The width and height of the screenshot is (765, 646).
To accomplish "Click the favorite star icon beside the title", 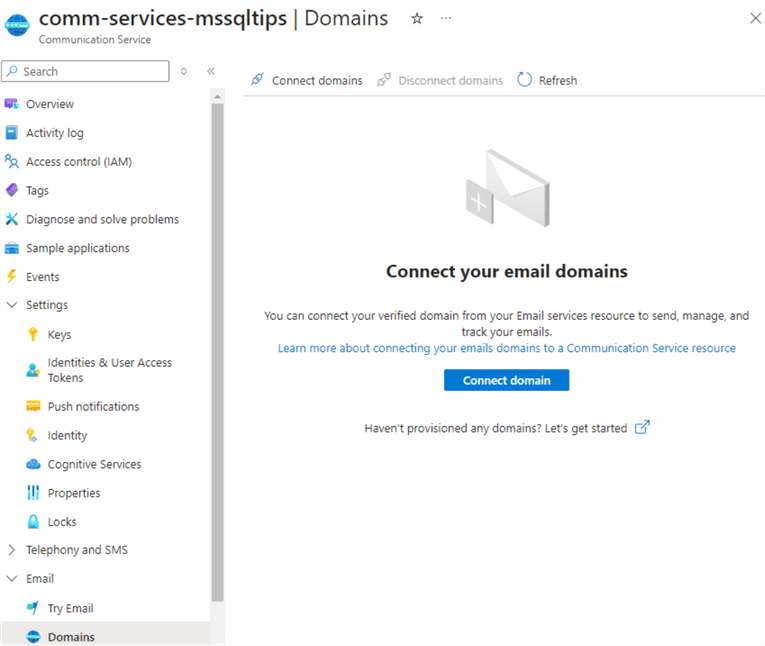I will coord(417,19).
